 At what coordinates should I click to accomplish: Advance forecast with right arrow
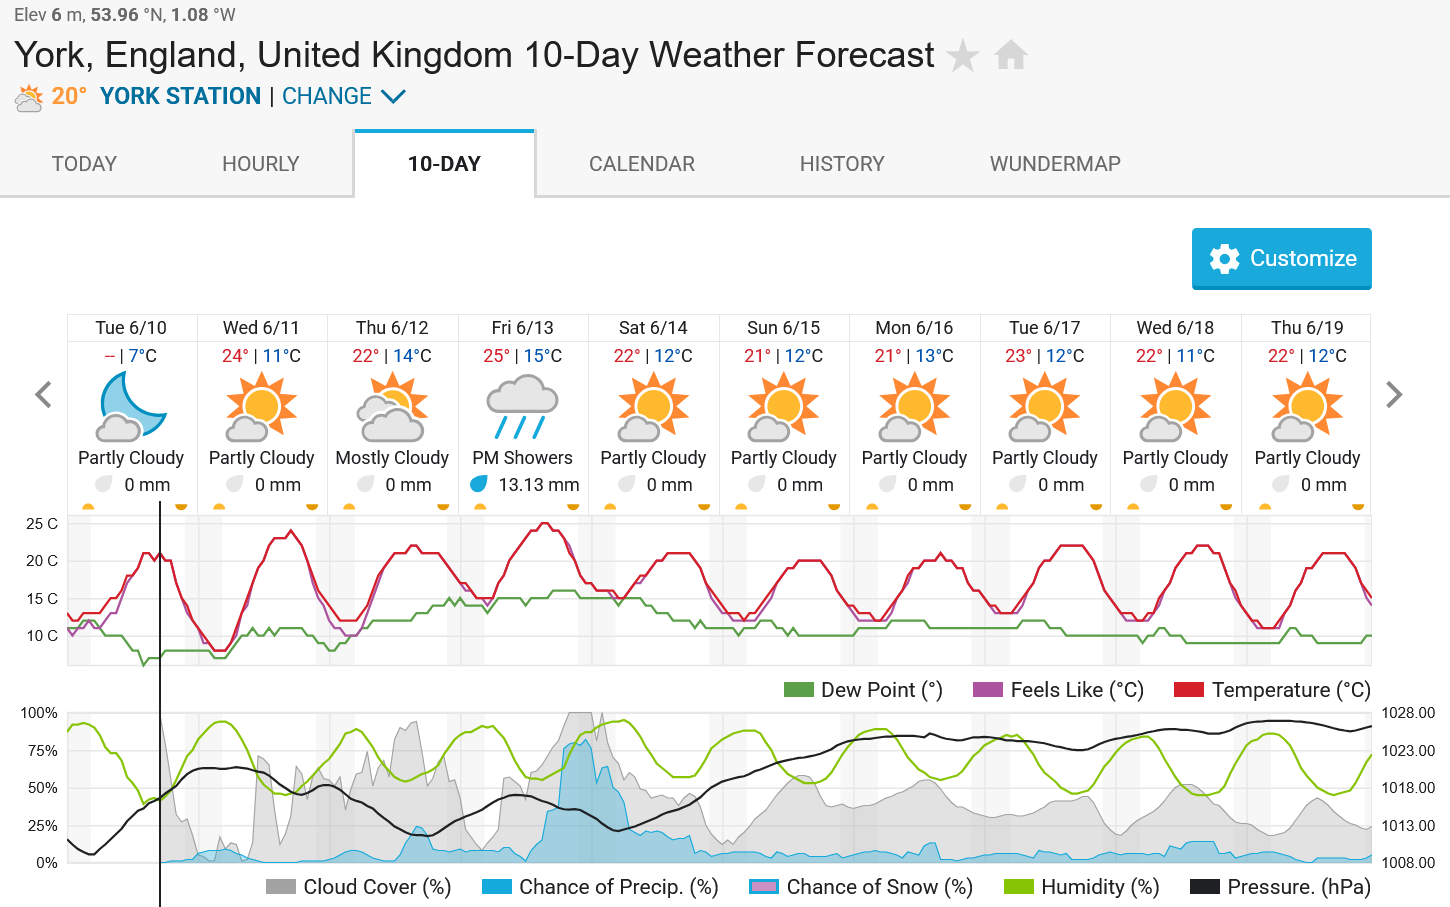pos(1394,395)
